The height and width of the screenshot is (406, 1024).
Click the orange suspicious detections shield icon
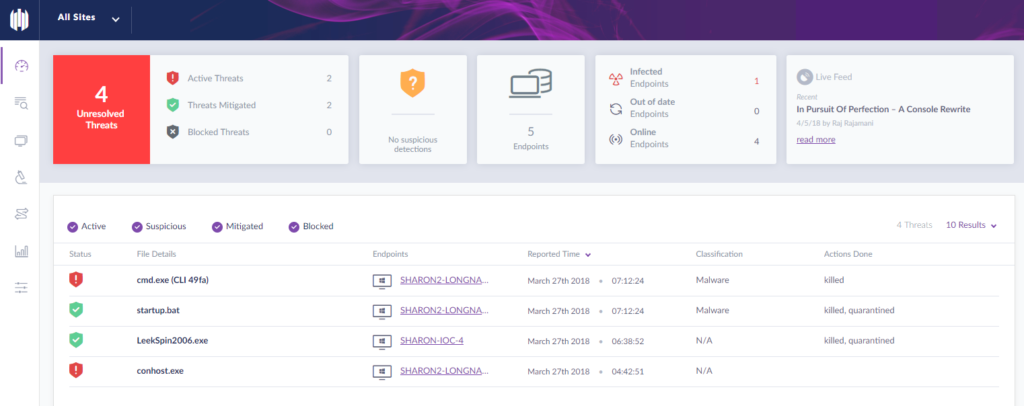[413, 83]
